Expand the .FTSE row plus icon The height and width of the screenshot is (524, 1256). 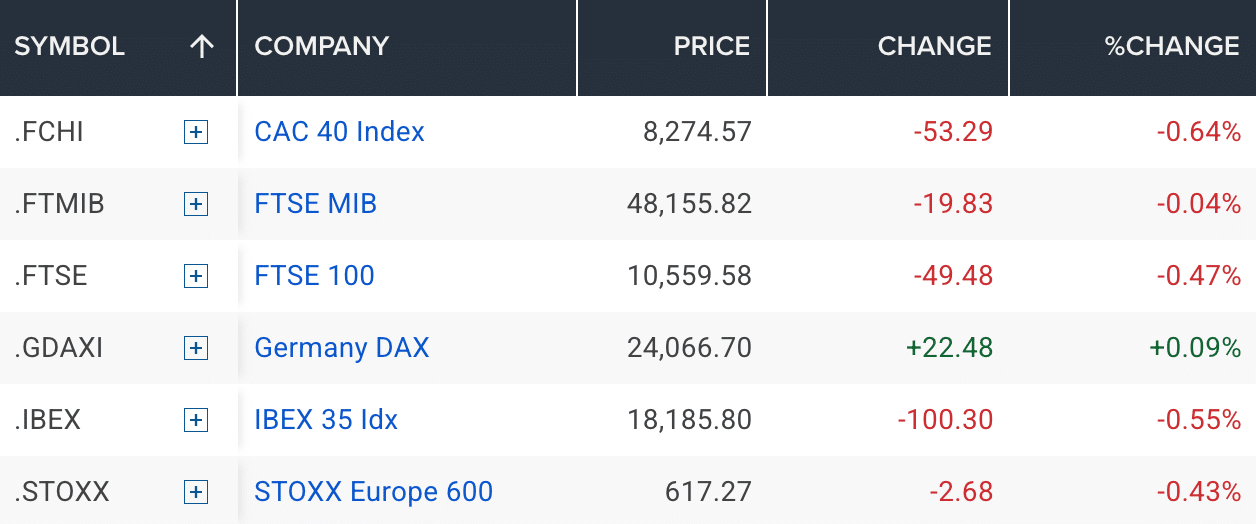coord(196,276)
